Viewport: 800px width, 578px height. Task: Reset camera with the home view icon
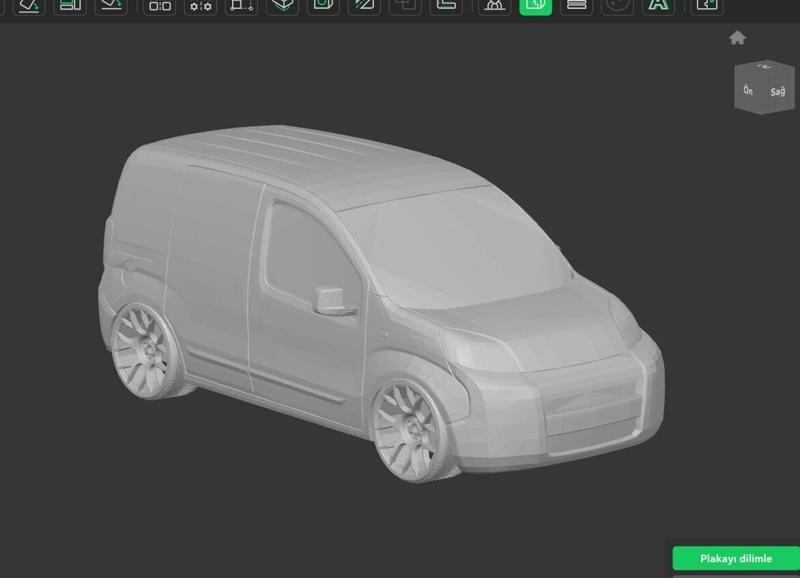click(x=737, y=38)
